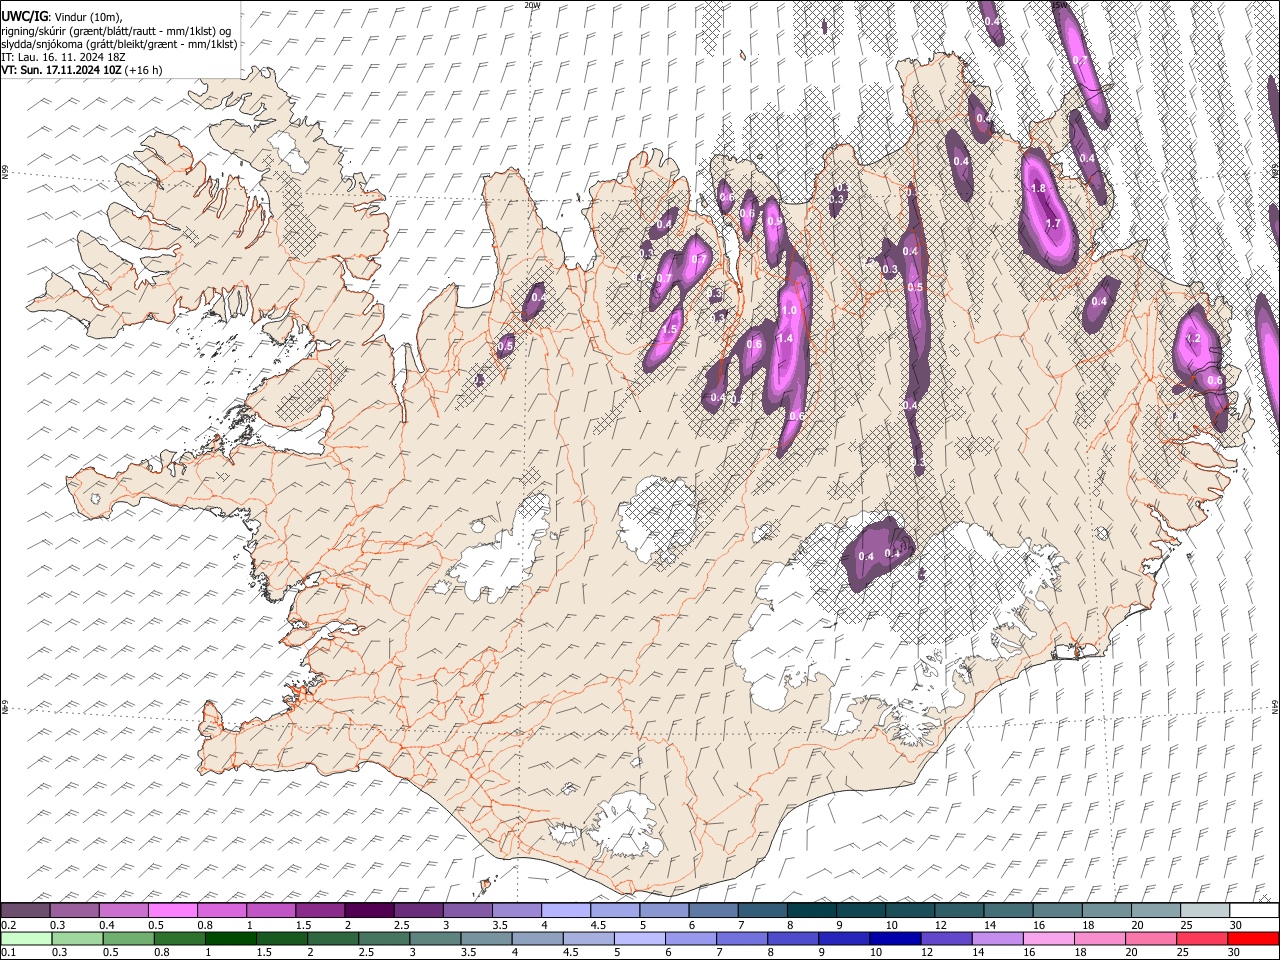Click the swatch starting at 7 in lower legend
The width and height of the screenshot is (1280, 960).
pos(740,939)
